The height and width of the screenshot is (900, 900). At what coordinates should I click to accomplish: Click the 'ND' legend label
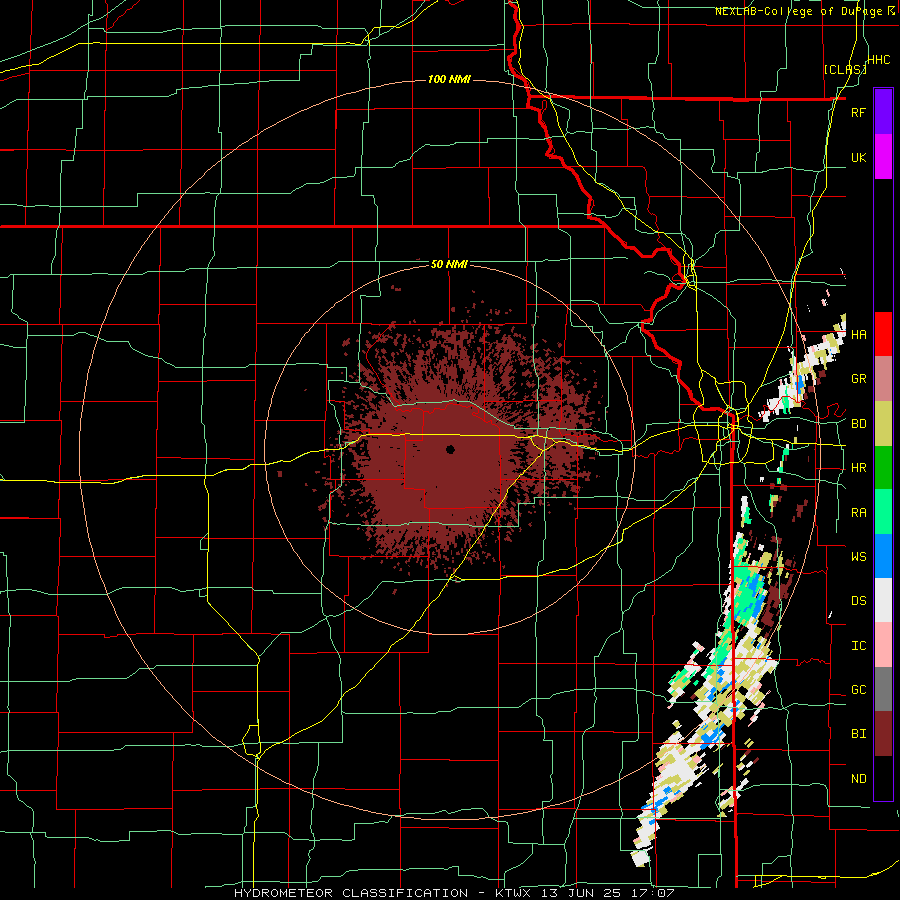pyautogui.click(x=858, y=779)
